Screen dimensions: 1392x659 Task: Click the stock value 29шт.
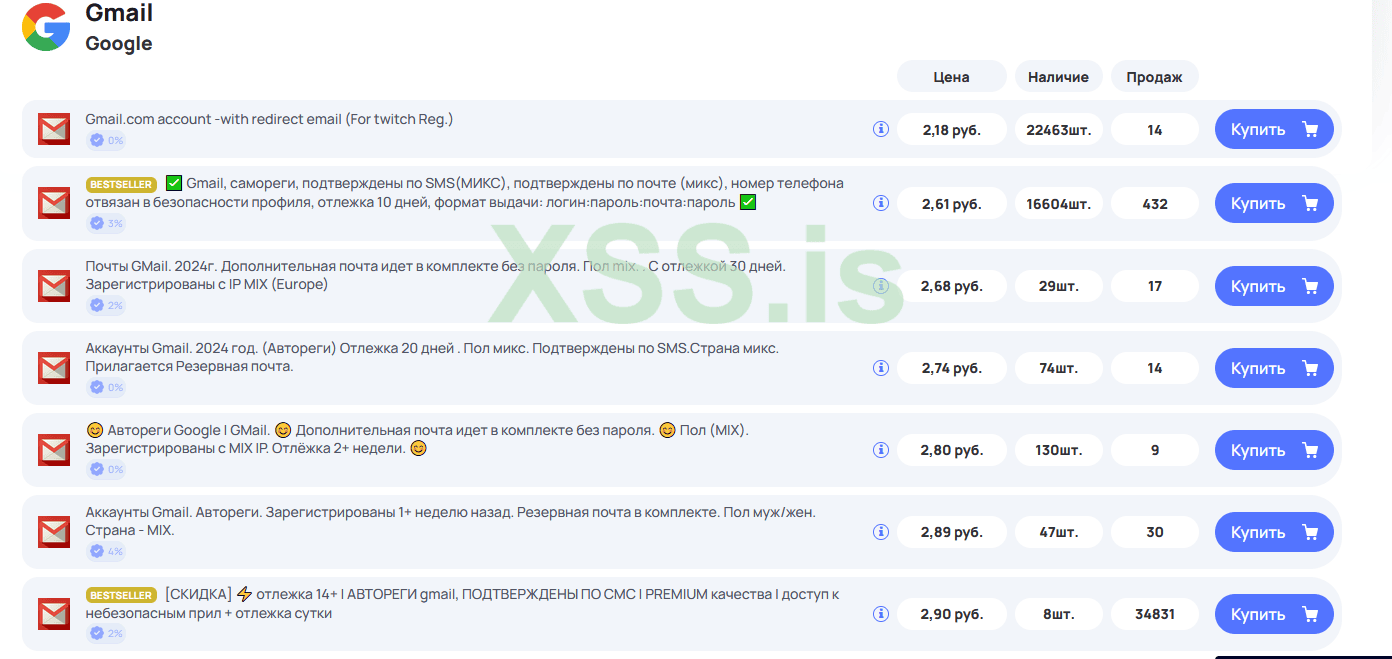(1058, 286)
